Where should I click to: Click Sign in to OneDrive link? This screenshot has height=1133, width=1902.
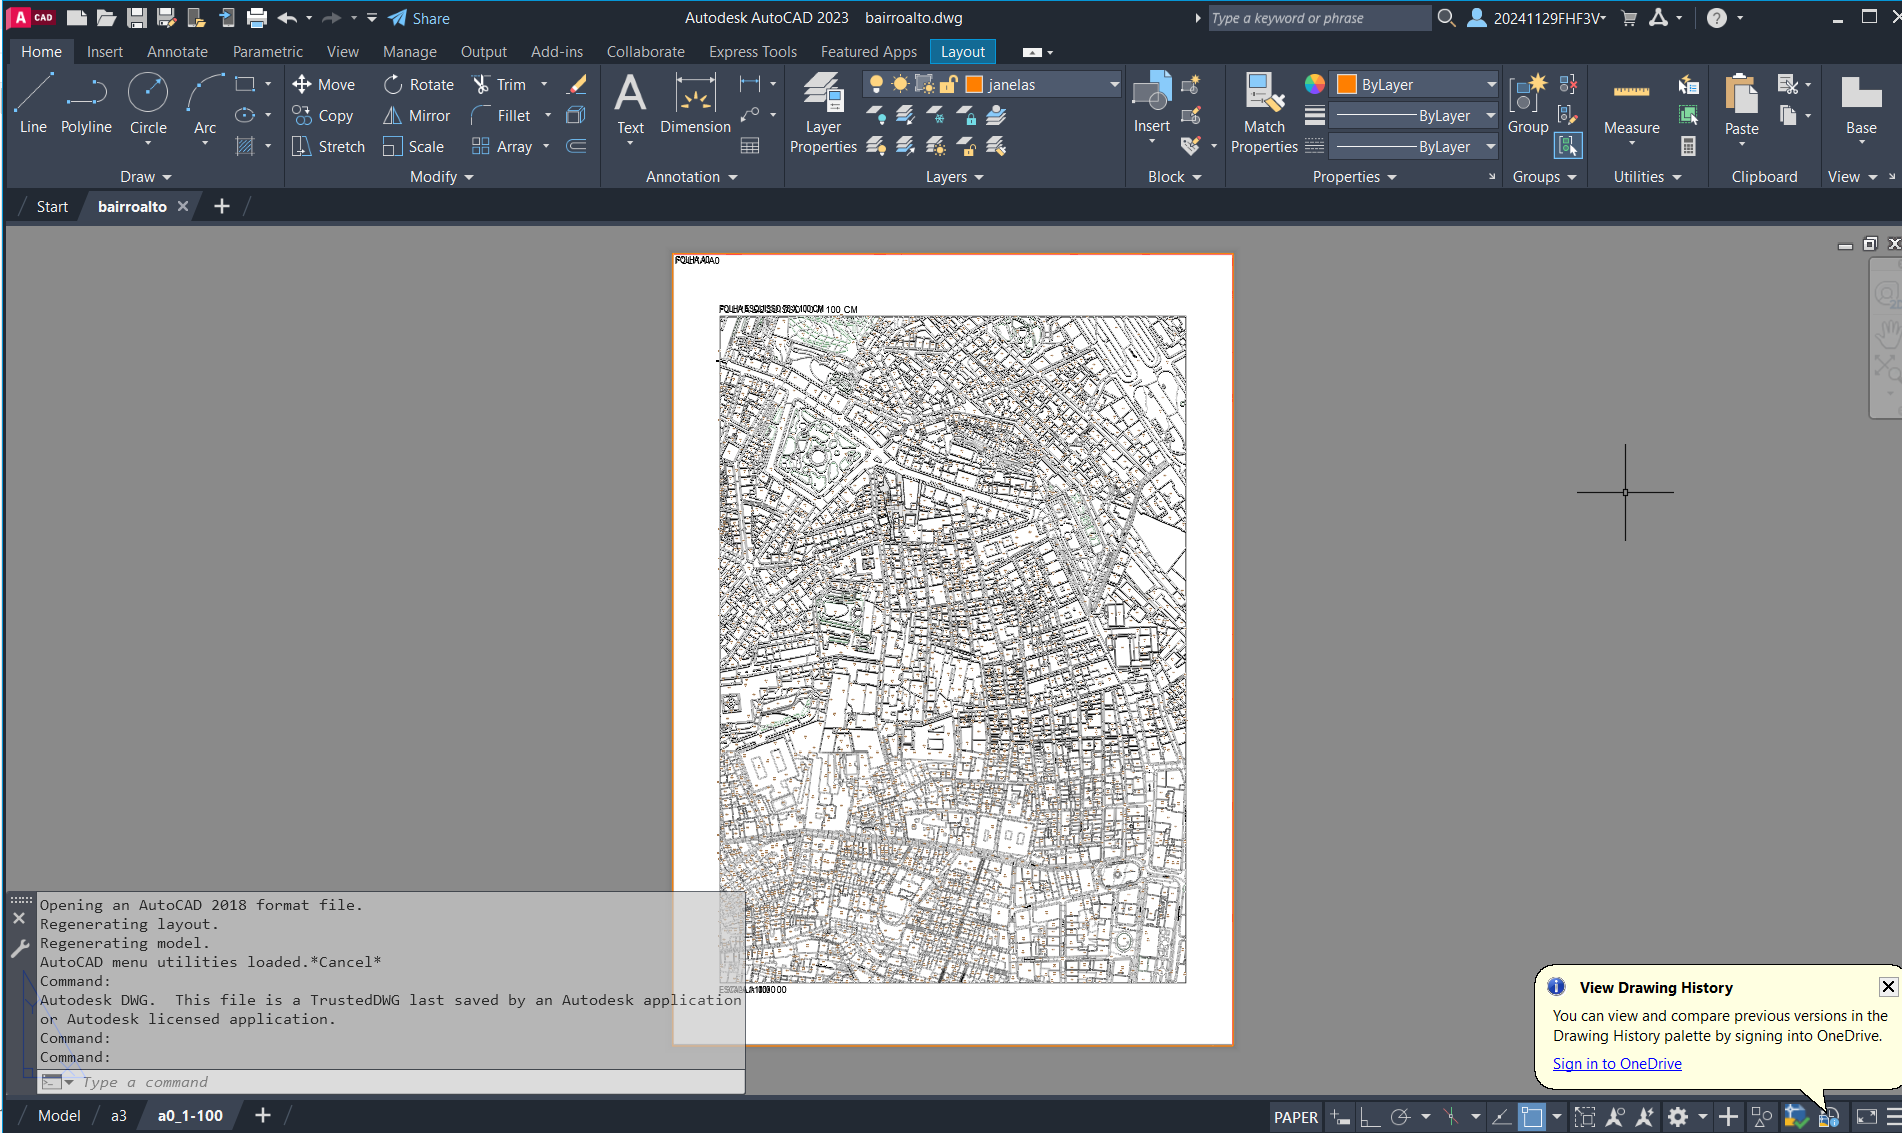coord(1616,1064)
